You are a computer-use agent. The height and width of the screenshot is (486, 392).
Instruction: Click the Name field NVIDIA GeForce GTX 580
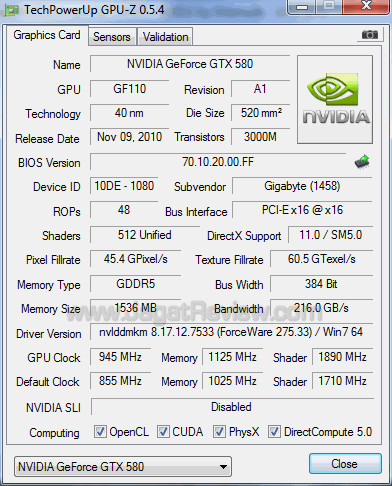[190, 64]
